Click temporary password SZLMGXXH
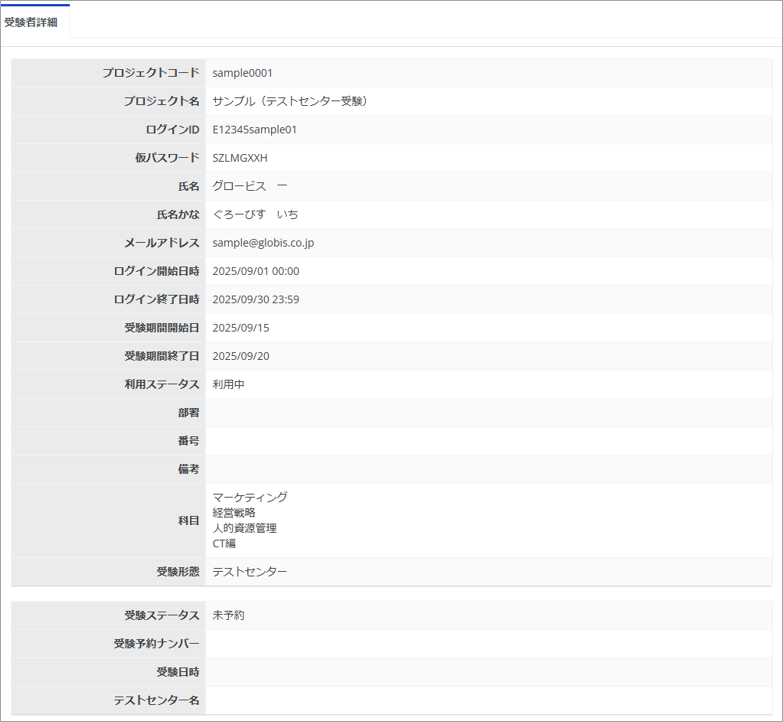This screenshot has width=783, height=722. (240, 158)
